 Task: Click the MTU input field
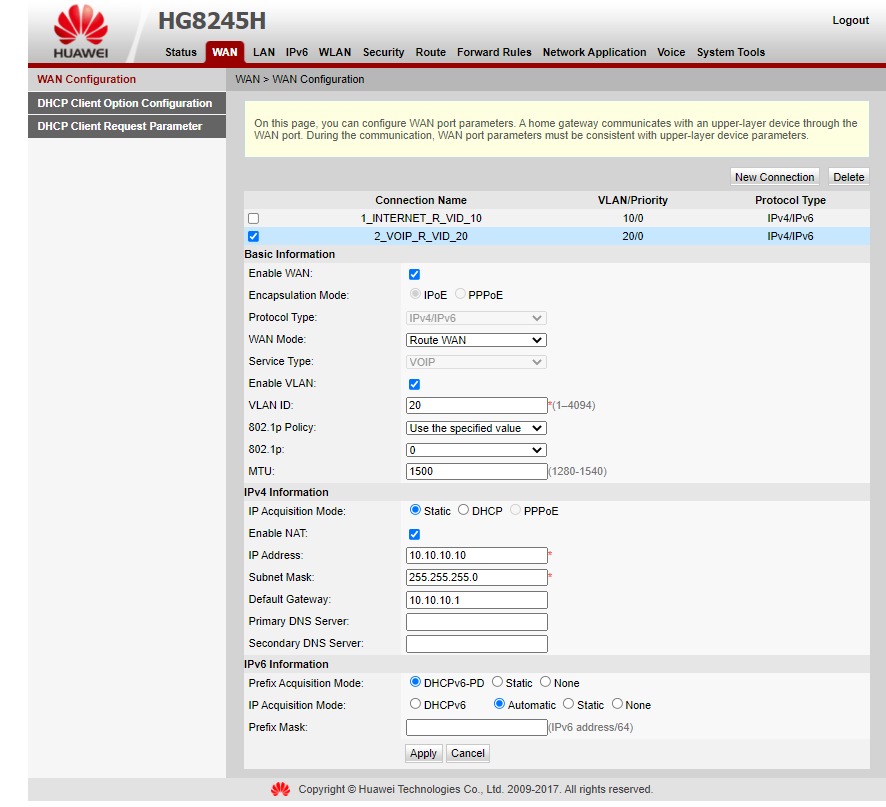pyautogui.click(x=476, y=471)
